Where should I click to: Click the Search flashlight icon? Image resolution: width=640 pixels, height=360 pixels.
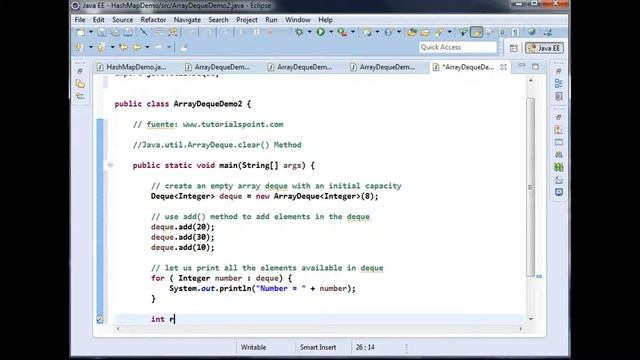point(440,32)
